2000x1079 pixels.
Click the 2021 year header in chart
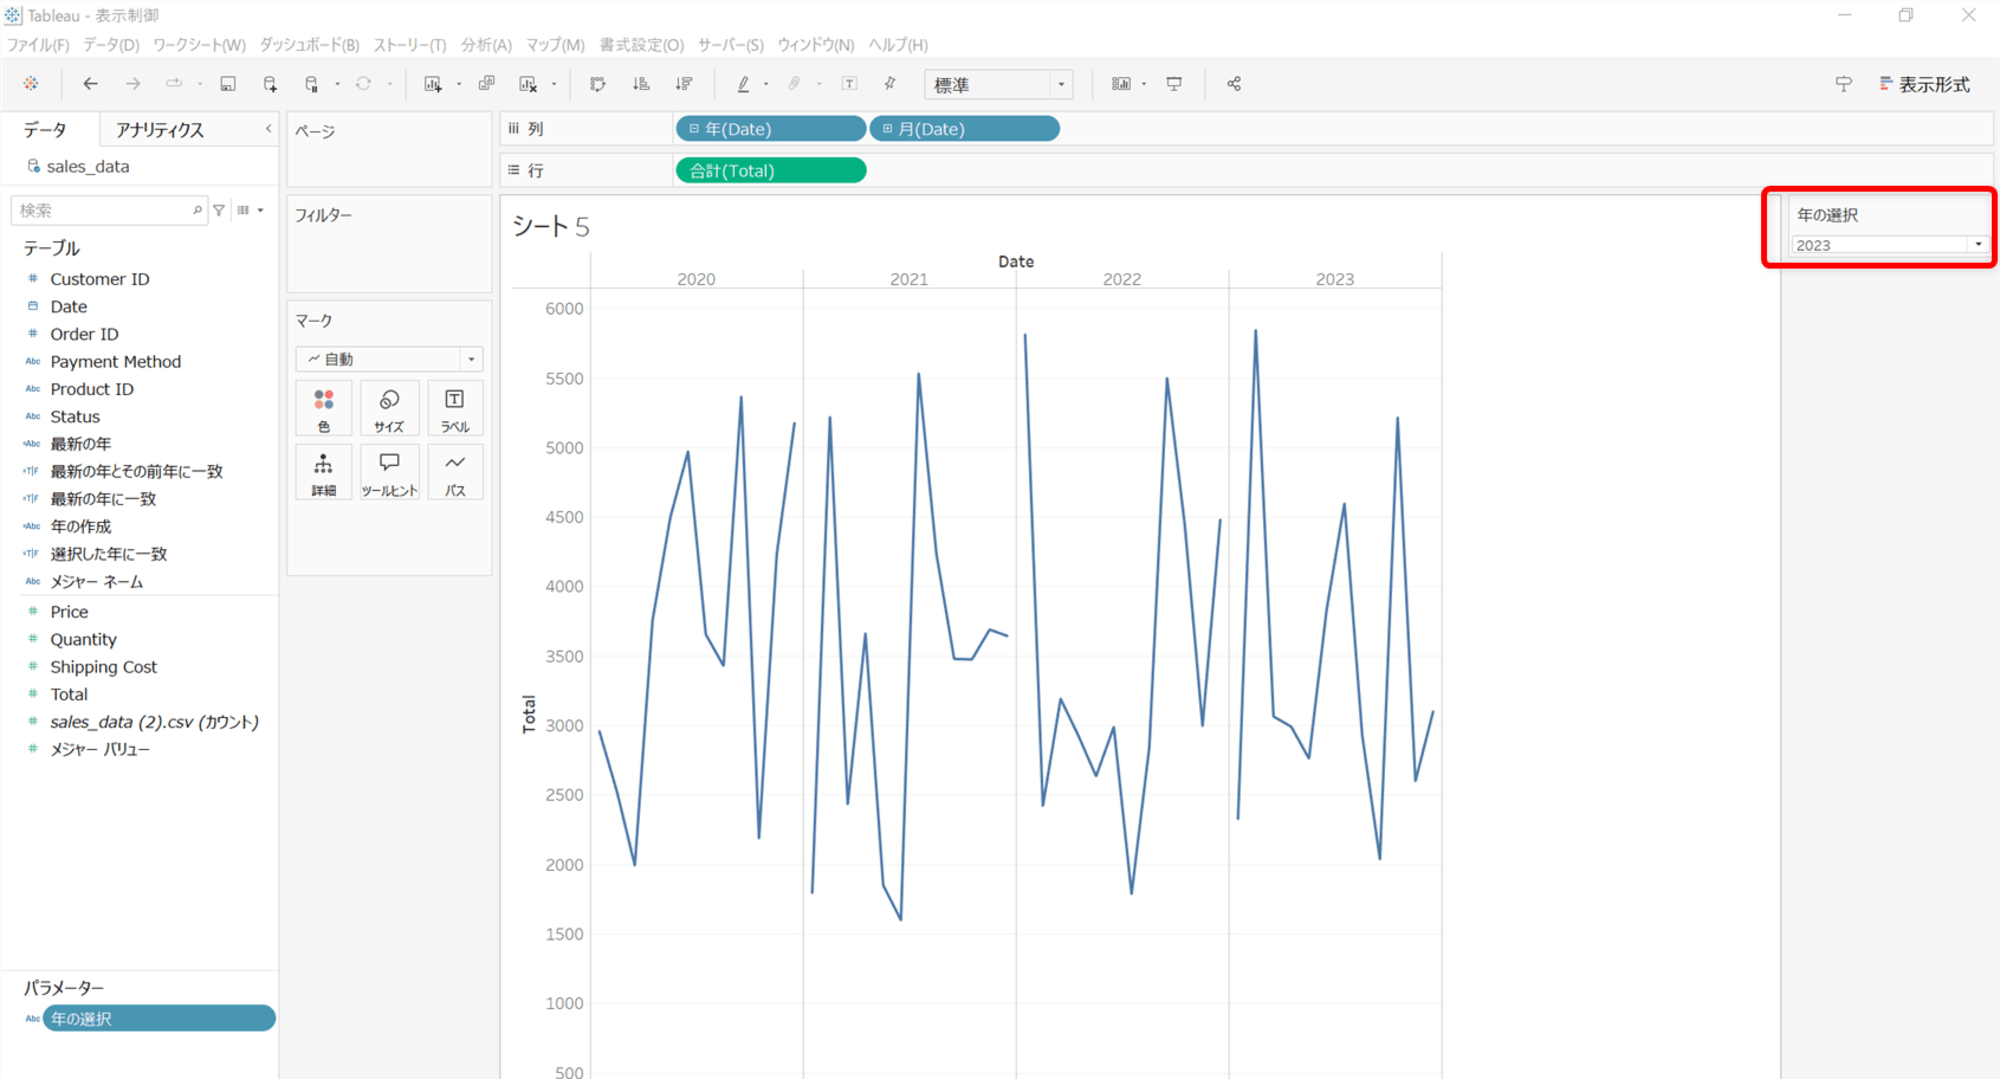909,279
